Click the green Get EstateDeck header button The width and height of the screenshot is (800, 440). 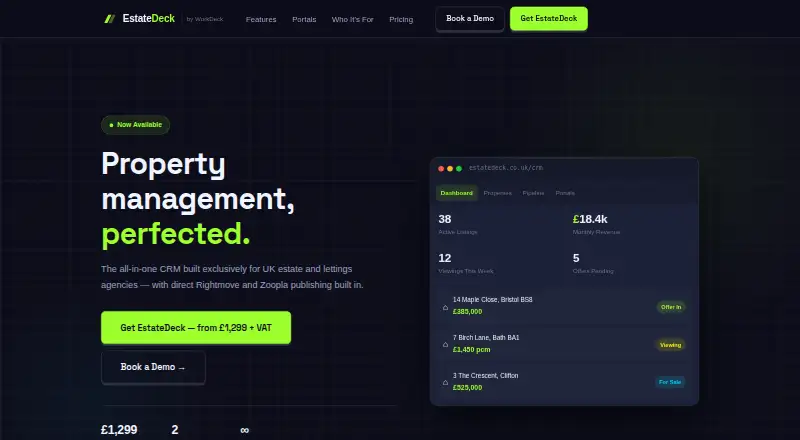point(548,18)
